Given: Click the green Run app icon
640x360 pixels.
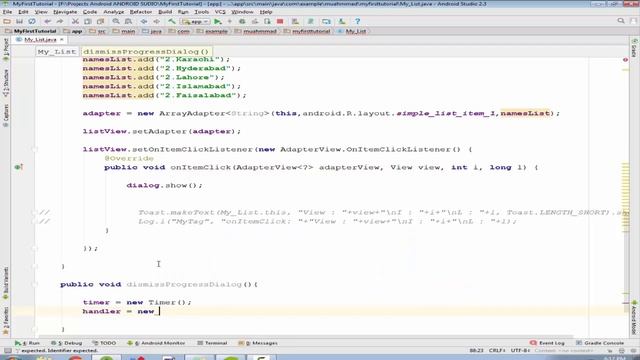Looking at the screenshot, I should coord(218,21).
